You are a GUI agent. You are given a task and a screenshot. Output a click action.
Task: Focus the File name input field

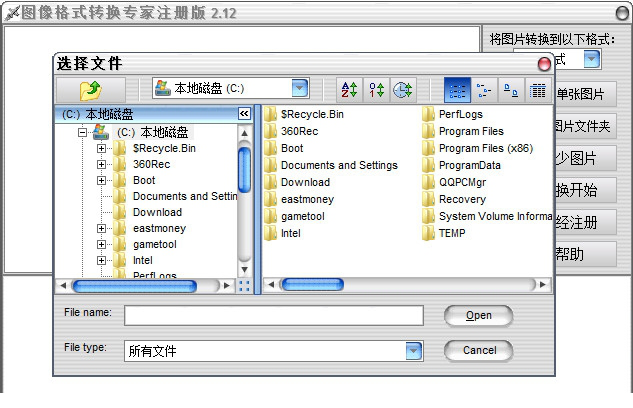274,315
